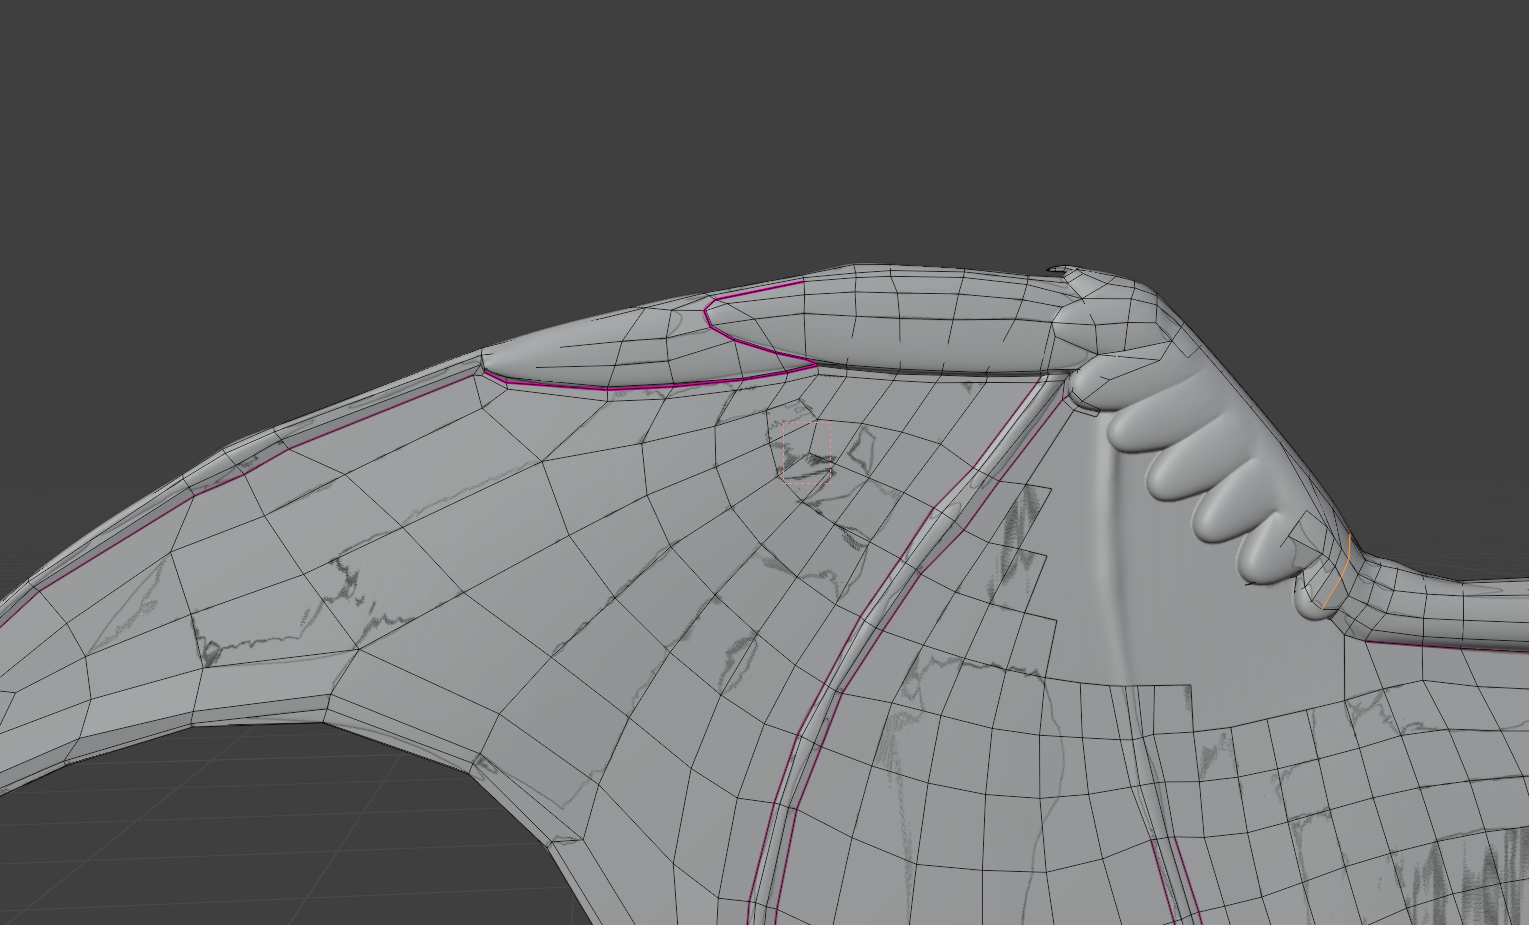The image size is (1529, 925).
Task: Select the beveled lower rim of left wing
Action: [x=200, y=718]
